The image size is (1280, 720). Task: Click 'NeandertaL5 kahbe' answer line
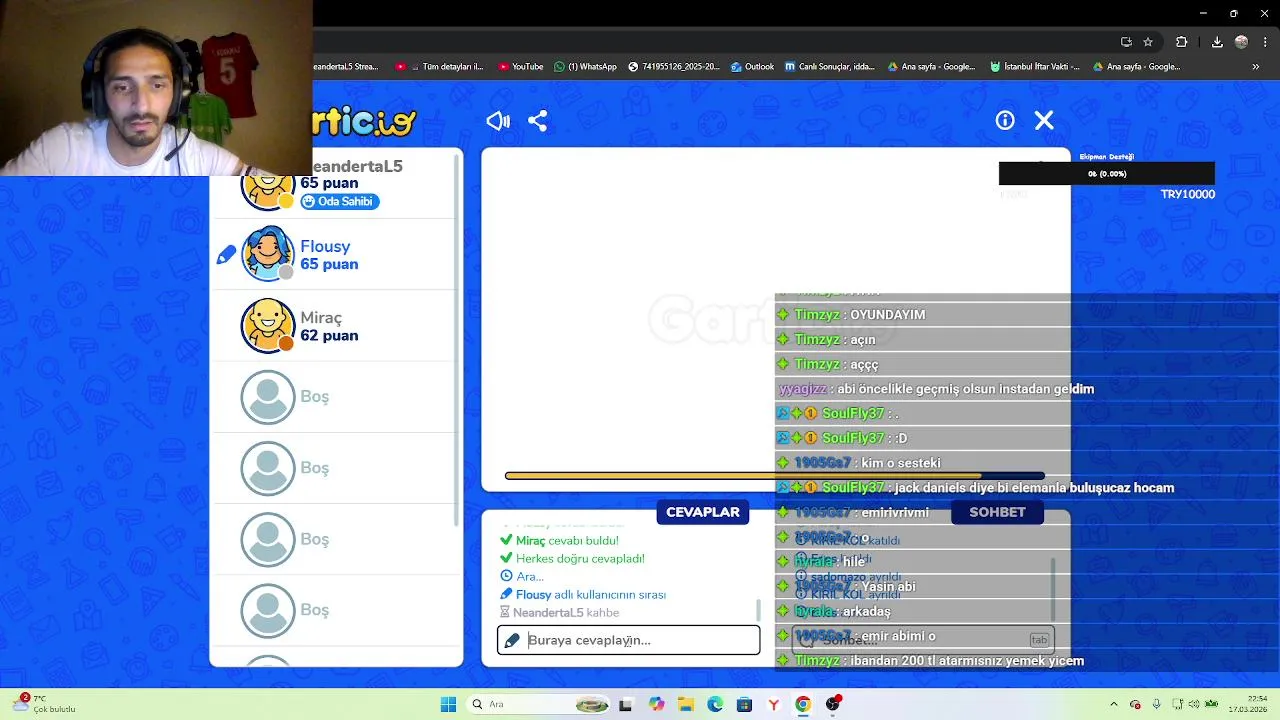tap(559, 613)
